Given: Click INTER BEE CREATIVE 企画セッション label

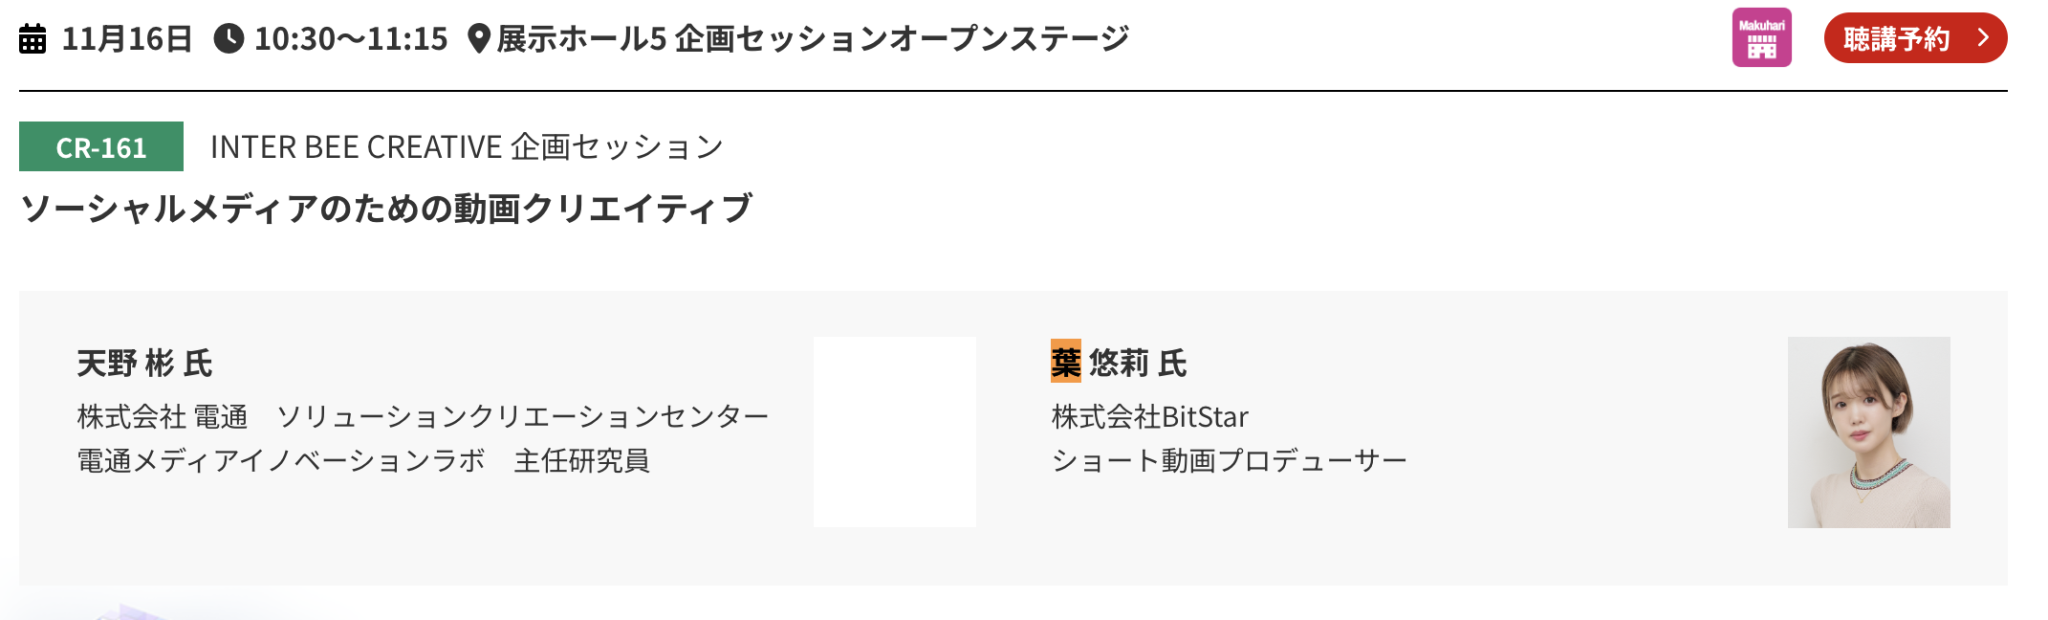Looking at the screenshot, I should click(x=466, y=147).
